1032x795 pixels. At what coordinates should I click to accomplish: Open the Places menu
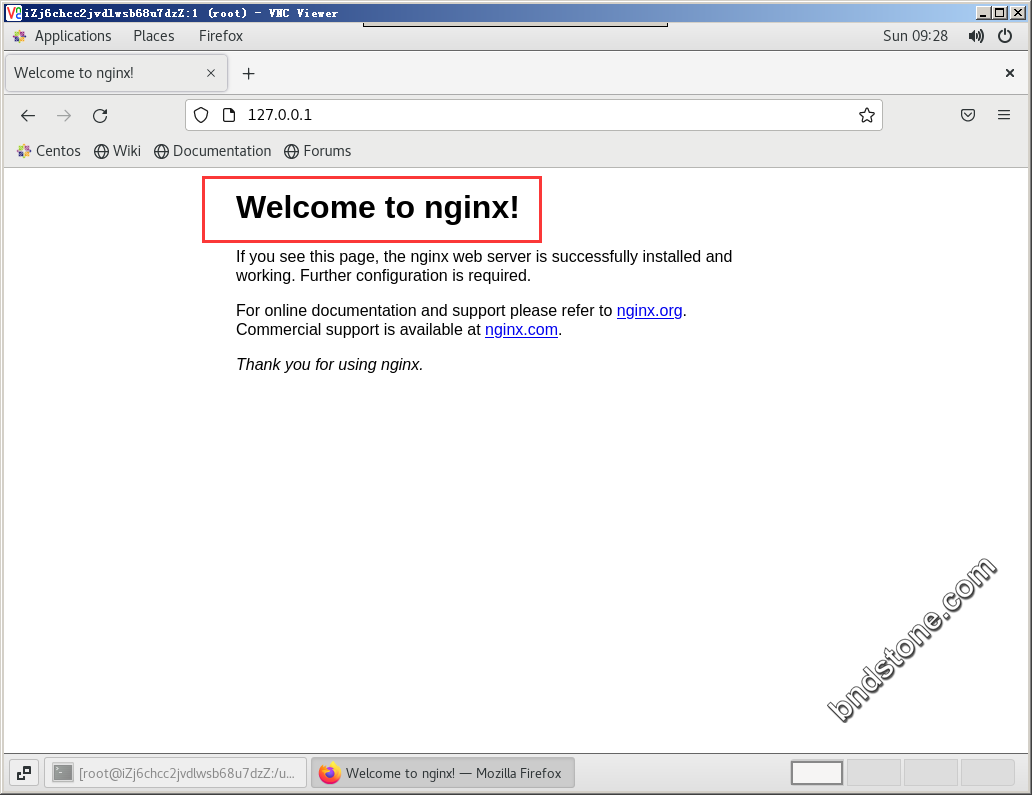point(154,36)
